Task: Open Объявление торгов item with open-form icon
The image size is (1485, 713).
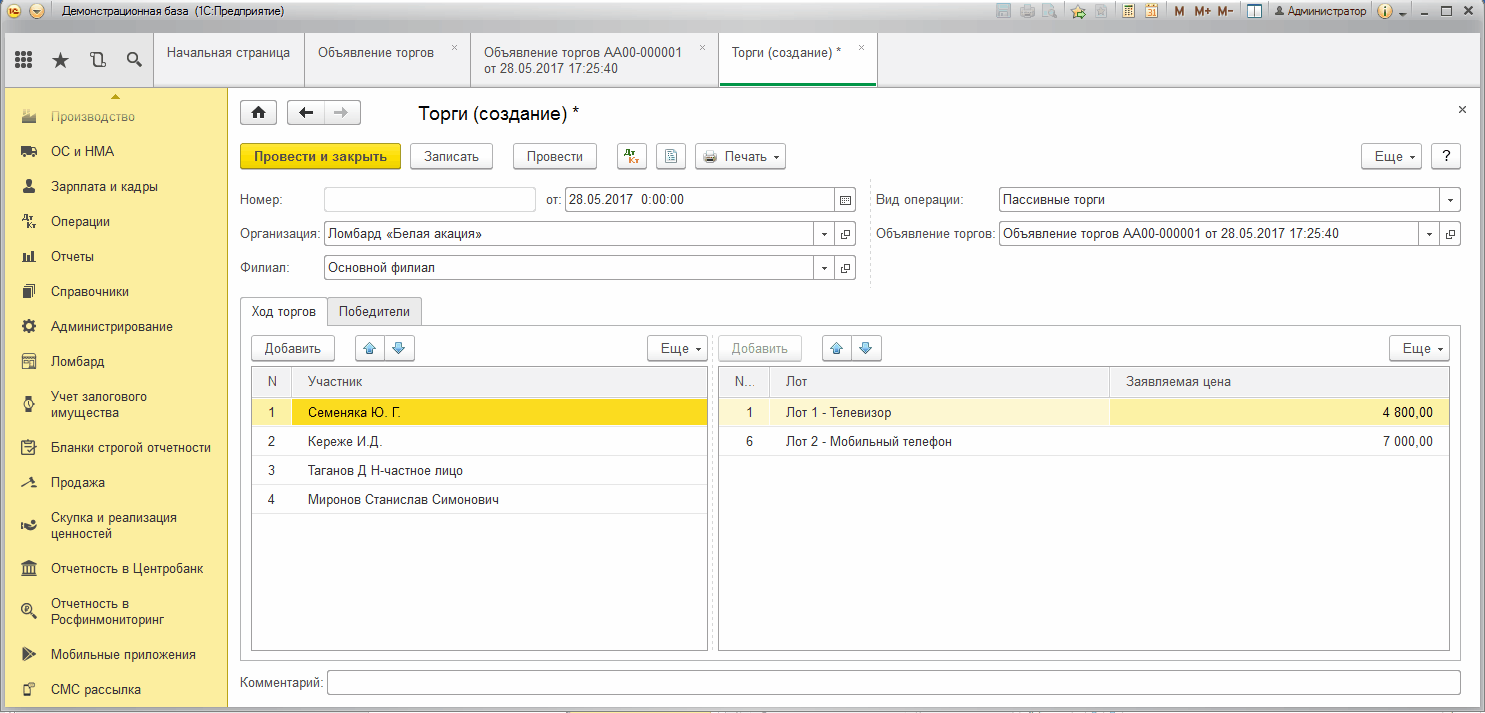Action: pos(1451,234)
